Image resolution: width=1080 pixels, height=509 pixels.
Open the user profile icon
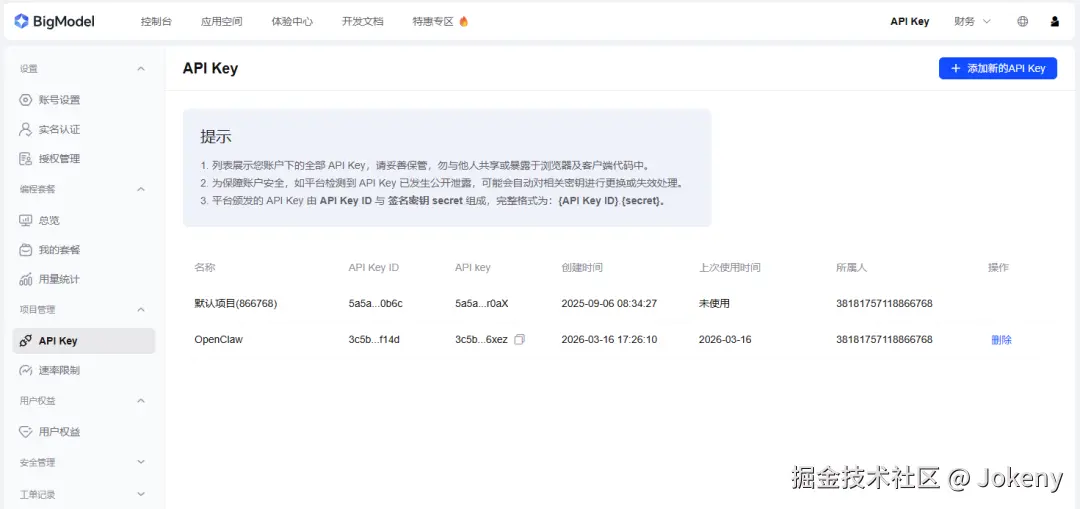[x=1055, y=21]
